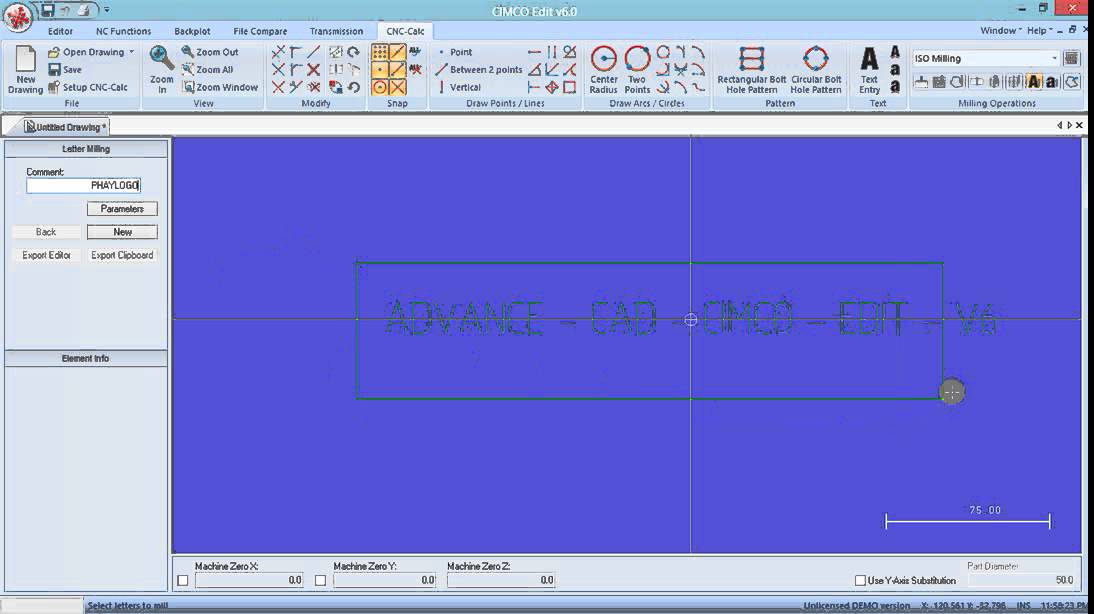Click the CIMCO application logo button
The image size is (1094, 614).
click(x=17, y=17)
